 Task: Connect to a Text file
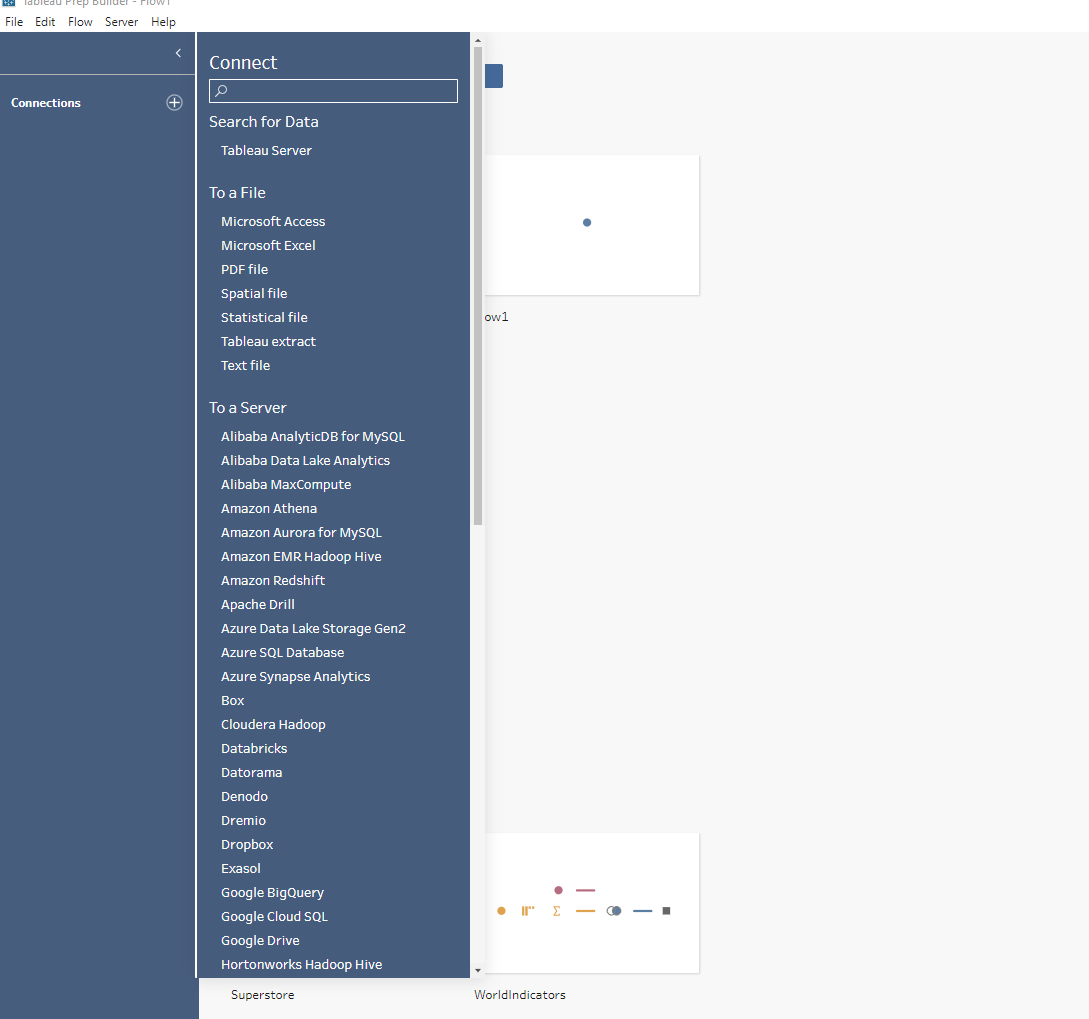[245, 365]
